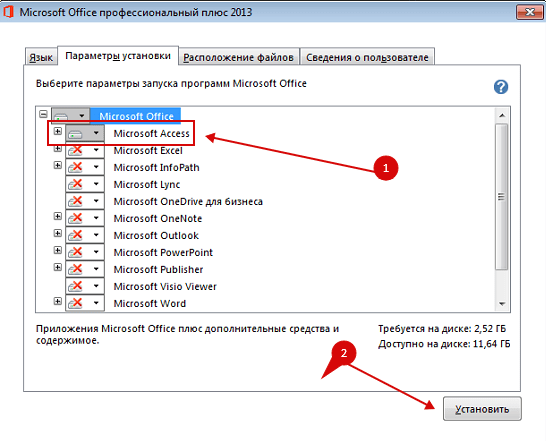Select the Microsoft Word label
The image size is (546, 441).
[150, 304]
